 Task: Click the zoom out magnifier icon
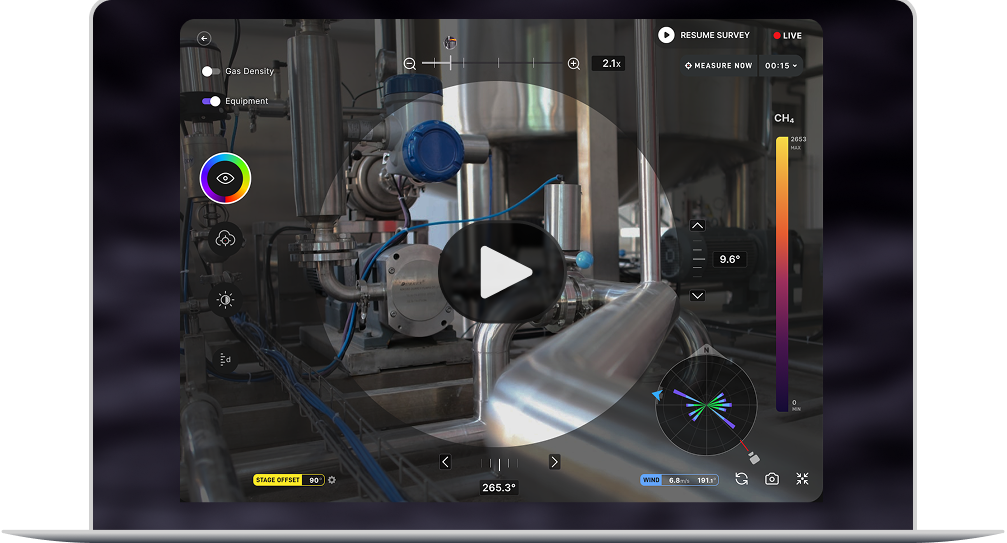pyautogui.click(x=409, y=64)
